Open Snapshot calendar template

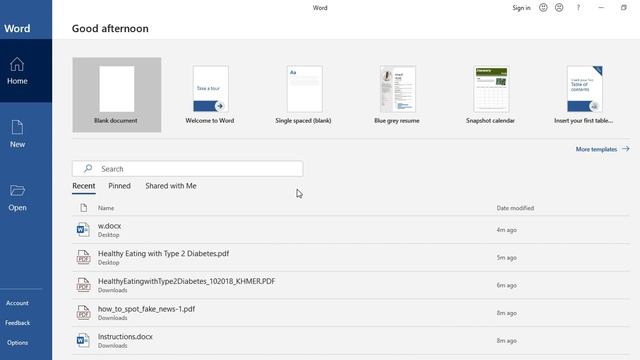(x=491, y=95)
